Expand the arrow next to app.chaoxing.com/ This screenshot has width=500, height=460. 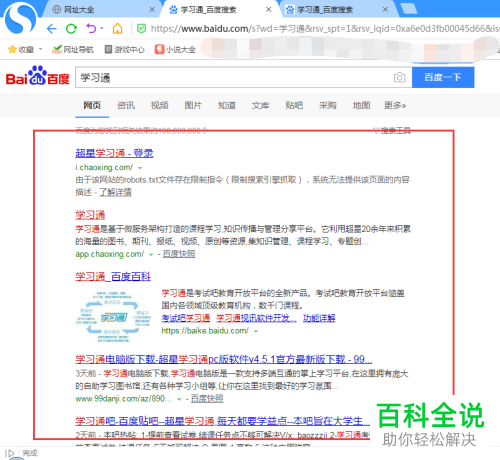(x=151, y=255)
